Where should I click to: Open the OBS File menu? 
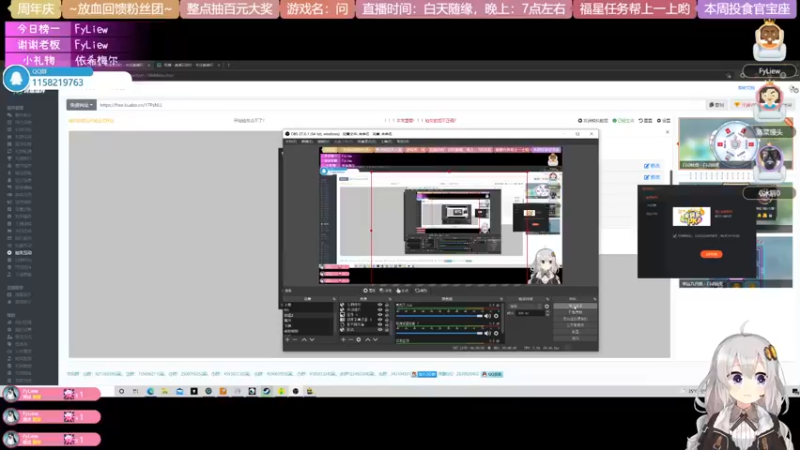coord(291,141)
